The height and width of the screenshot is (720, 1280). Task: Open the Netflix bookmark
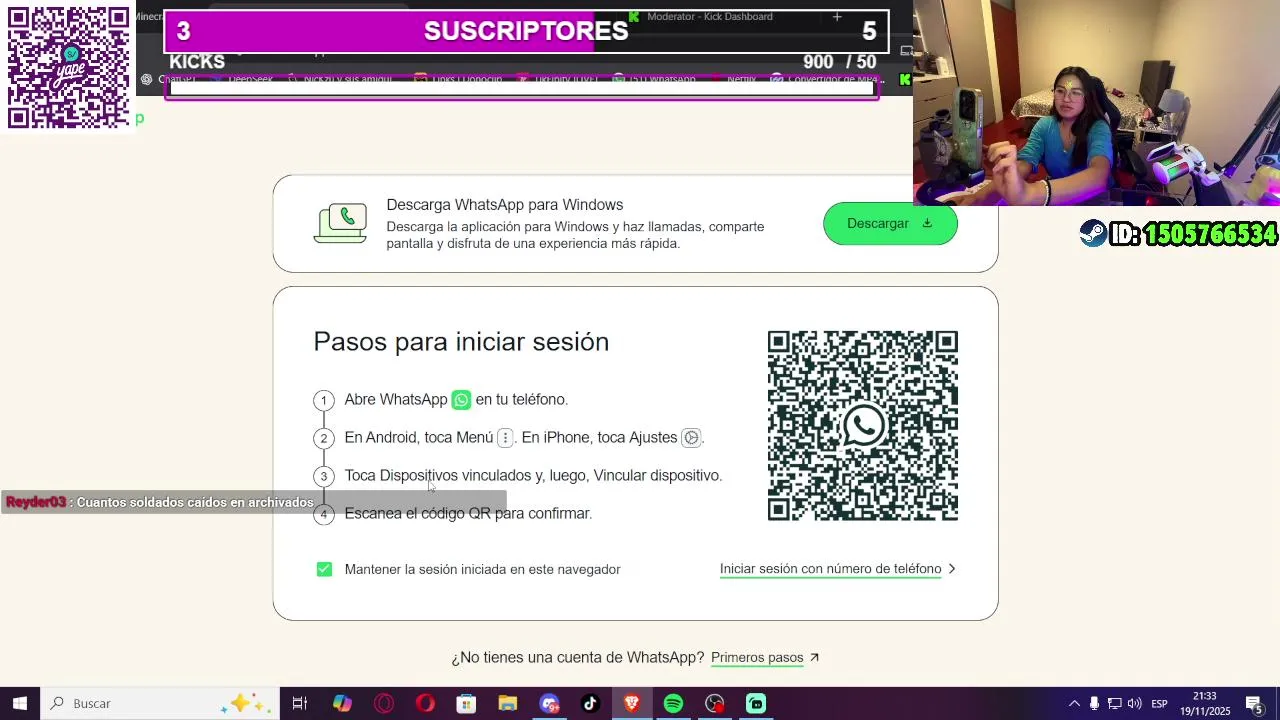tap(733, 79)
